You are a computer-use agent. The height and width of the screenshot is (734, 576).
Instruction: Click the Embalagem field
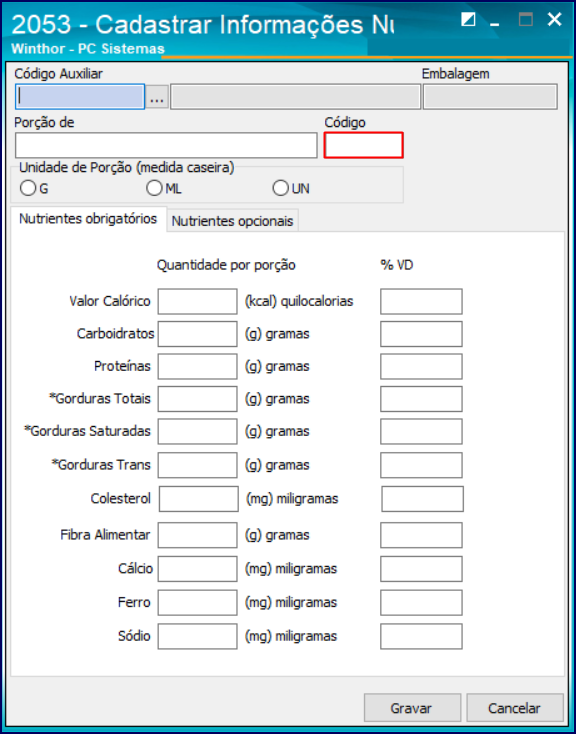click(x=490, y=97)
